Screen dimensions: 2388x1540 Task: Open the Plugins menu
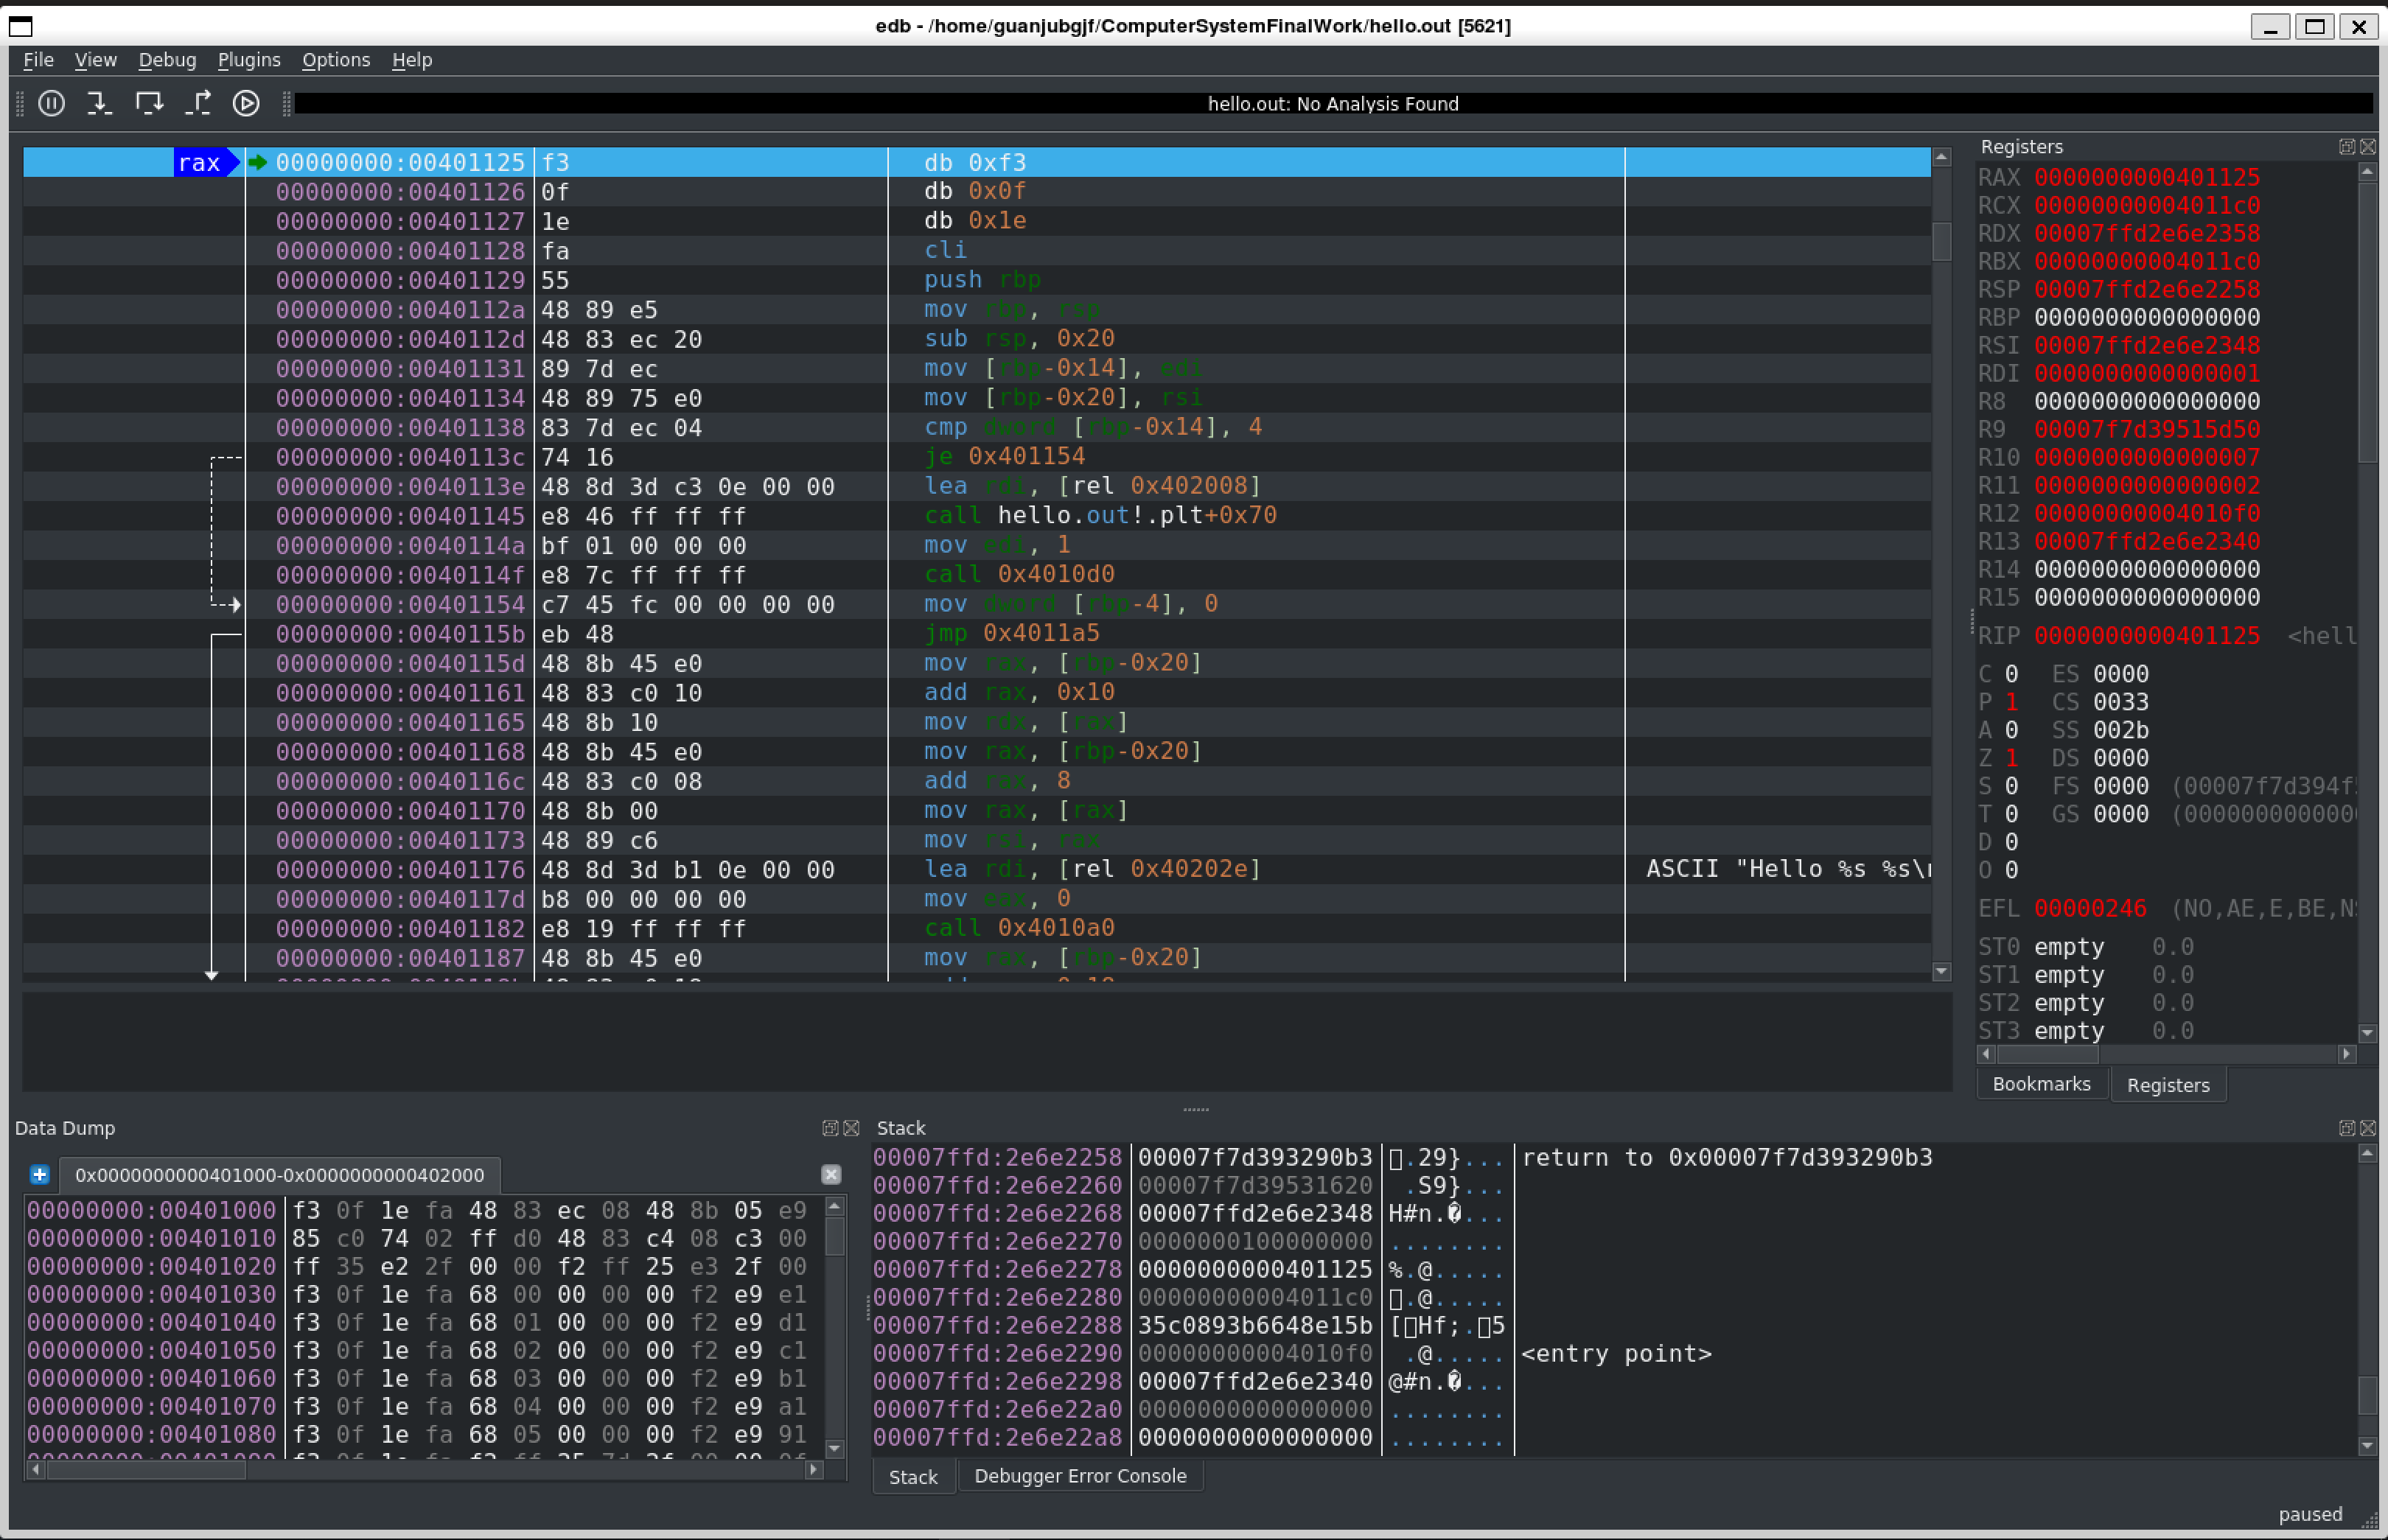[249, 60]
